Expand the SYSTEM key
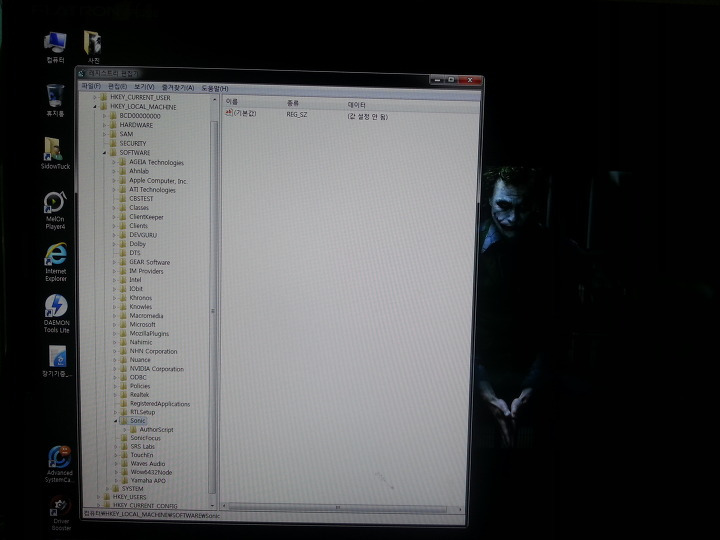This screenshot has width=720, height=540. tap(107, 489)
